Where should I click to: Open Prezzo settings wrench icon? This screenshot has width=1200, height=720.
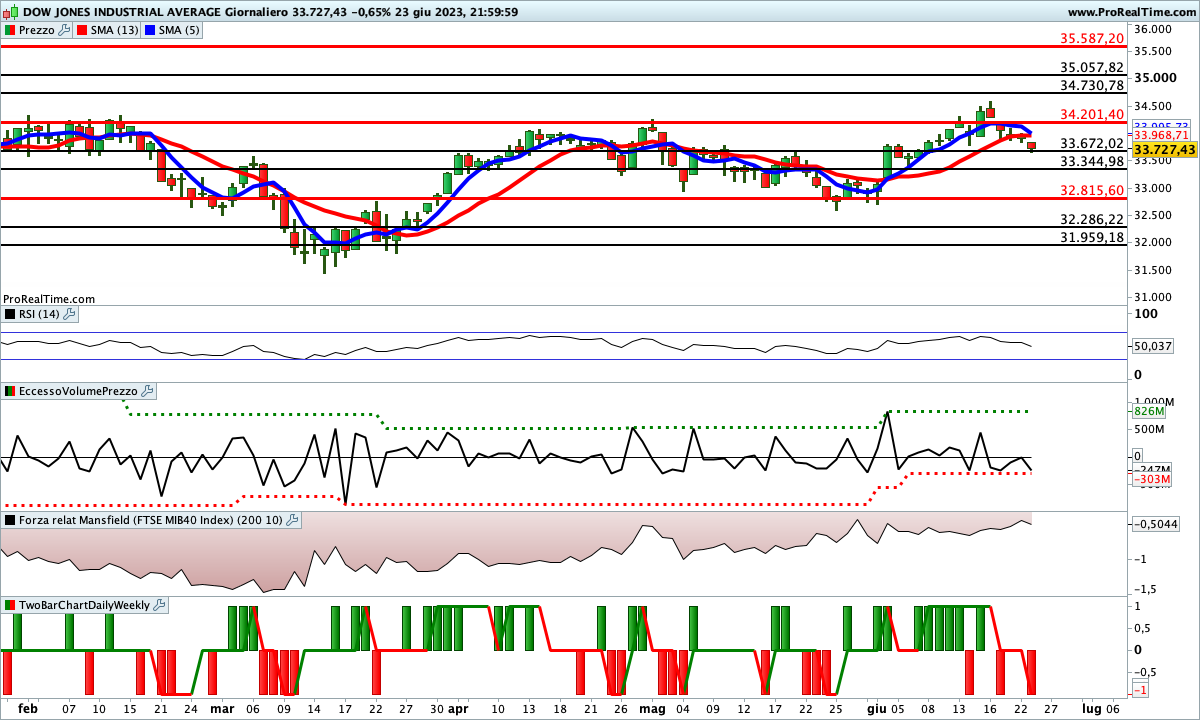[65, 30]
